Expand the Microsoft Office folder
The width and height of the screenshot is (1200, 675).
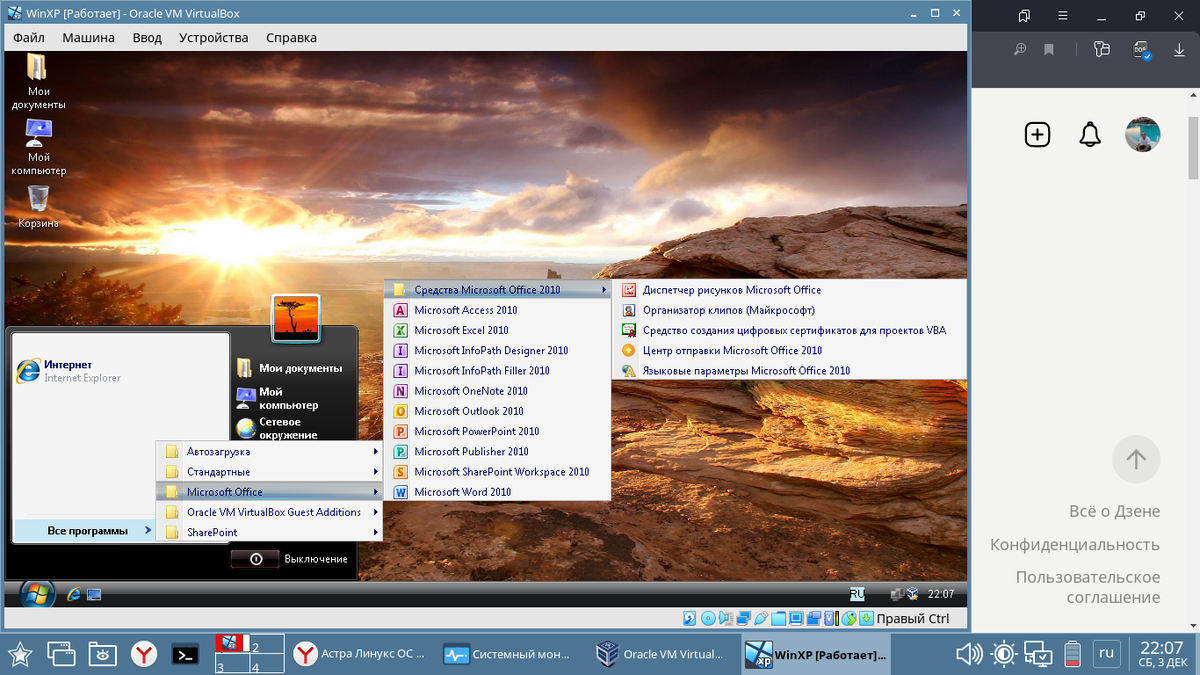[x=270, y=492]
